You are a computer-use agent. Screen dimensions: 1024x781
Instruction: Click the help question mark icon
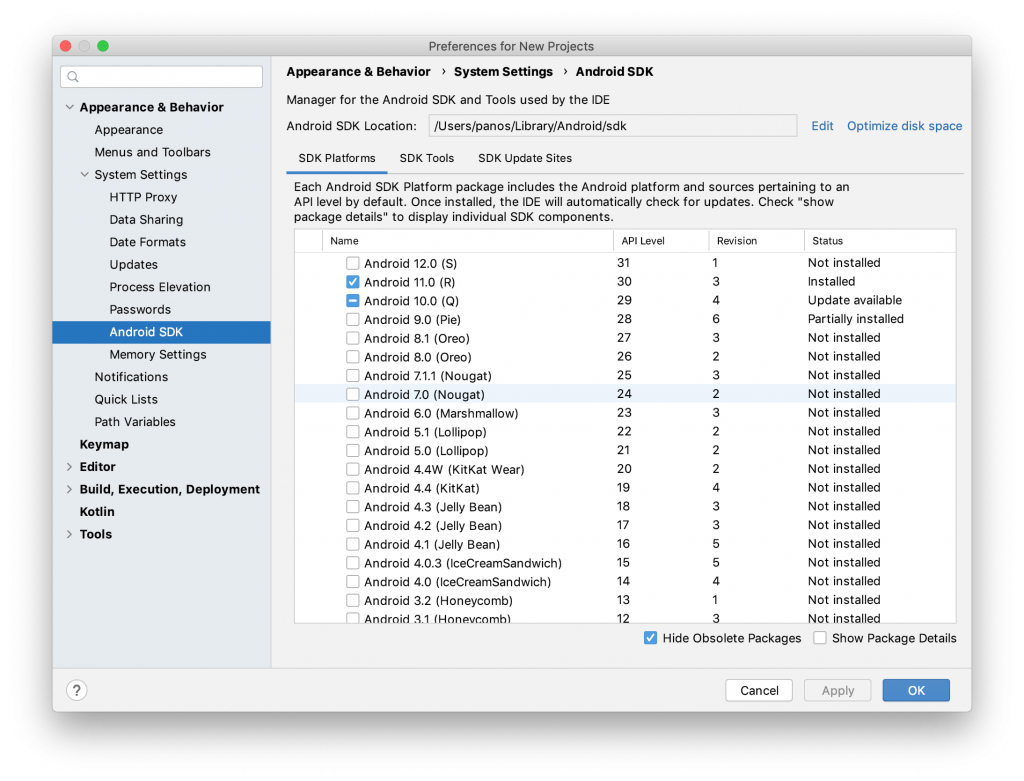tap(77, 690)
